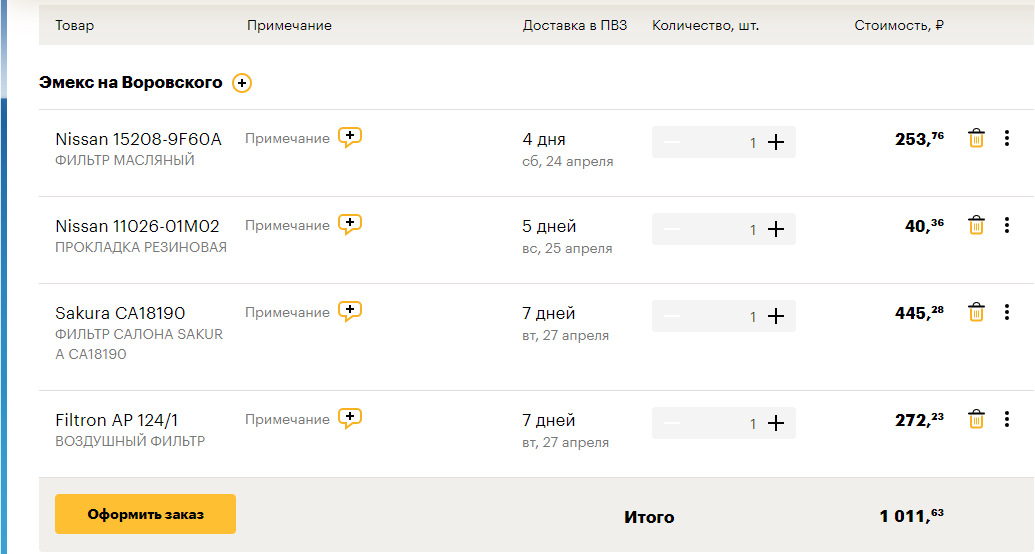
Task: Decrease quantity of Sakura CA18190
Action: tap(672, 316)
